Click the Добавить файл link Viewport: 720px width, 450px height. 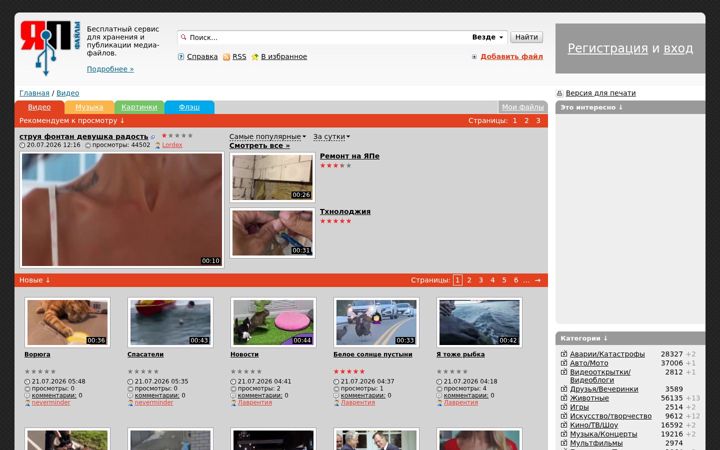(512, 56)
